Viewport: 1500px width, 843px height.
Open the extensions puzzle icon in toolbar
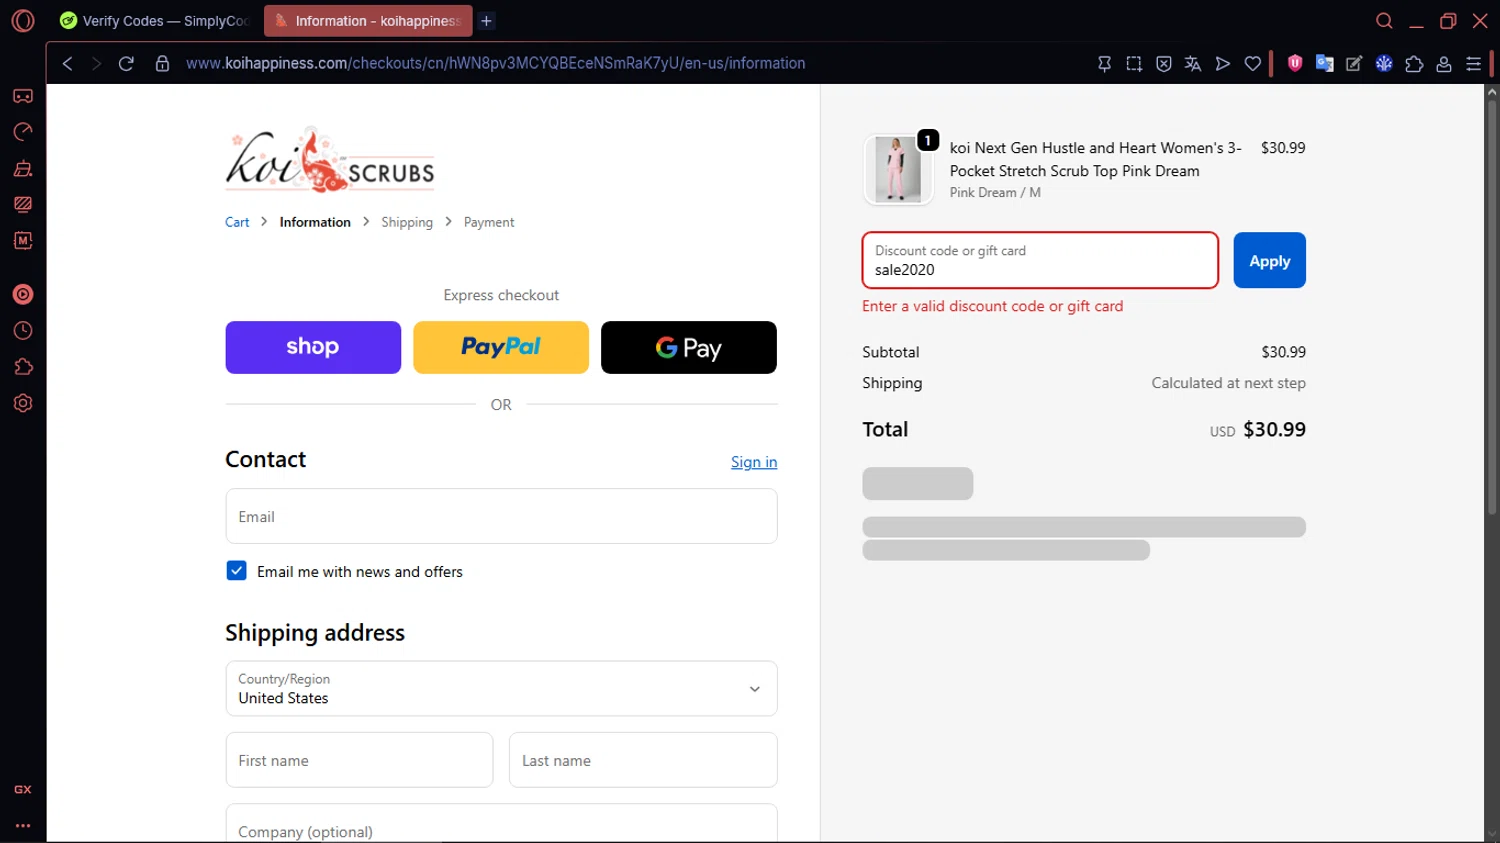coord(1414,63)
